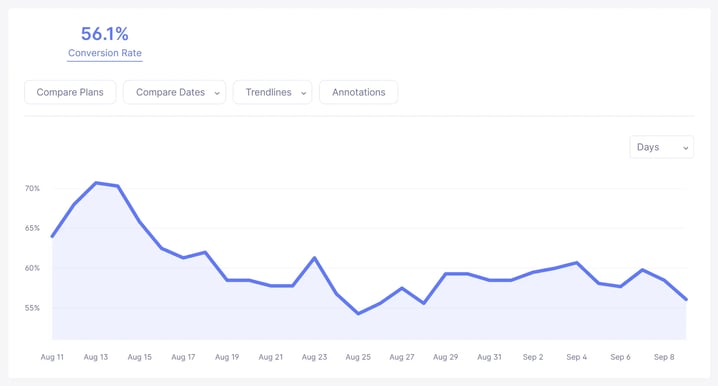
Task: Click the Aug 21 axis label
Action: click(271, 357)
